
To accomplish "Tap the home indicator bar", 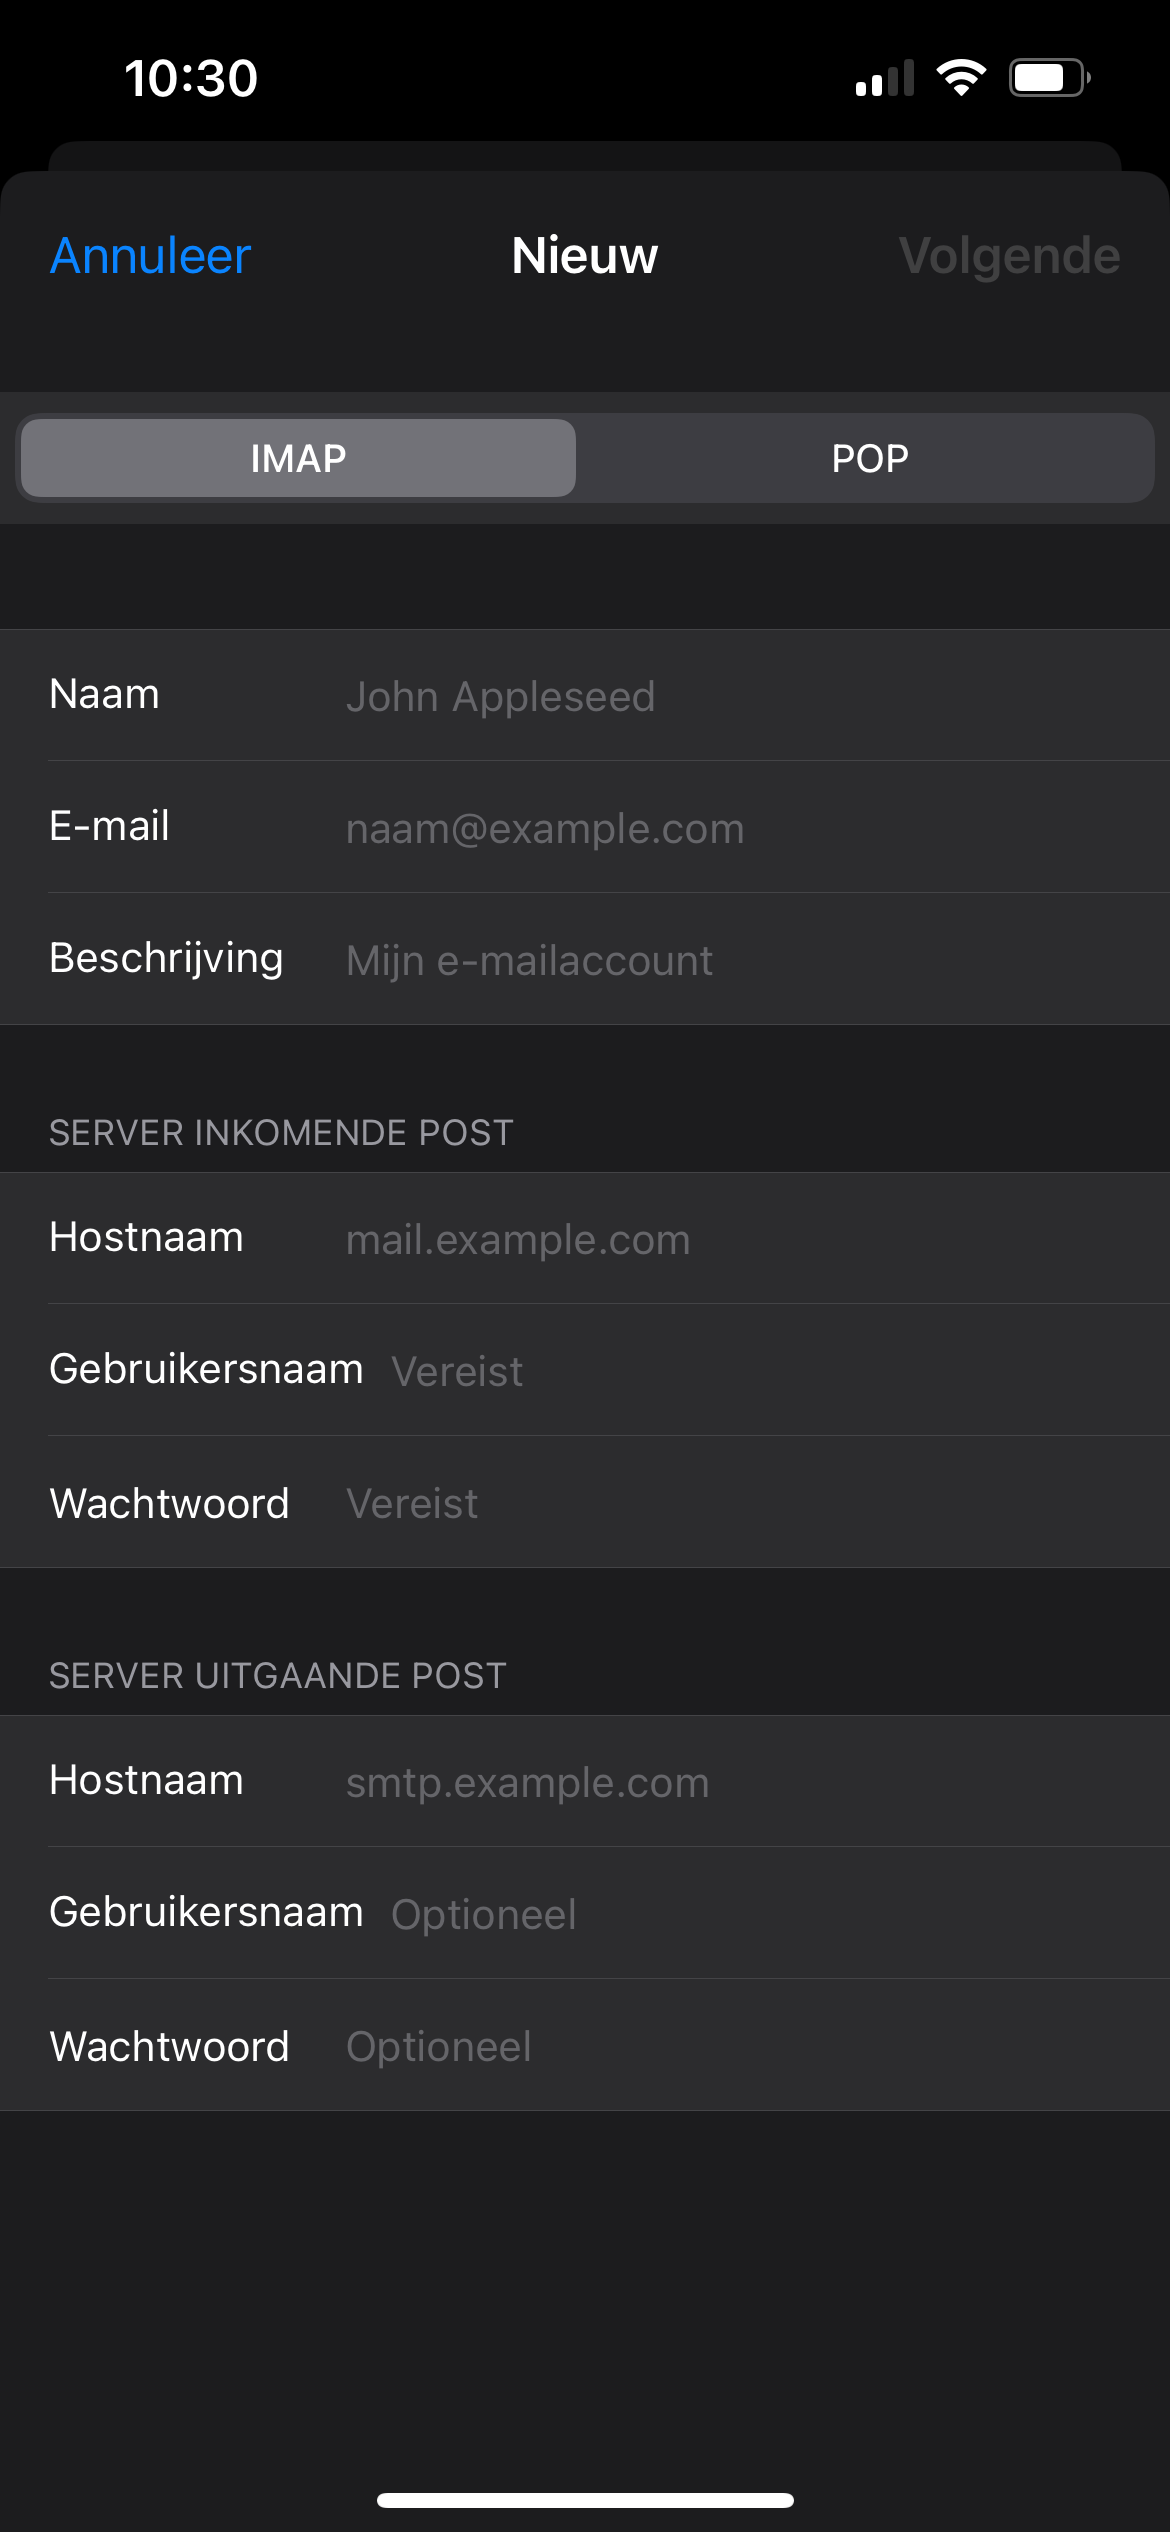I will 585,2500.
